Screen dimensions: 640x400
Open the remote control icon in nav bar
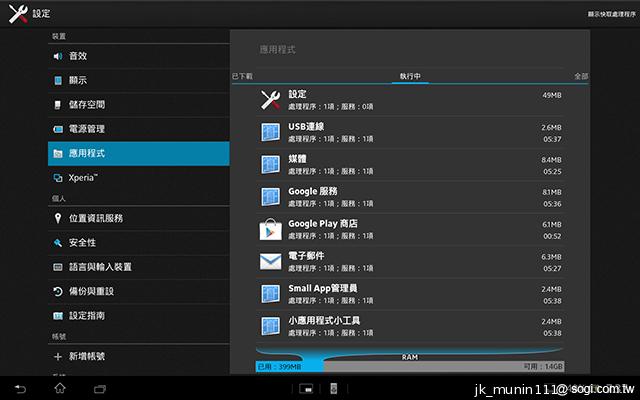[x=333, y=389]
